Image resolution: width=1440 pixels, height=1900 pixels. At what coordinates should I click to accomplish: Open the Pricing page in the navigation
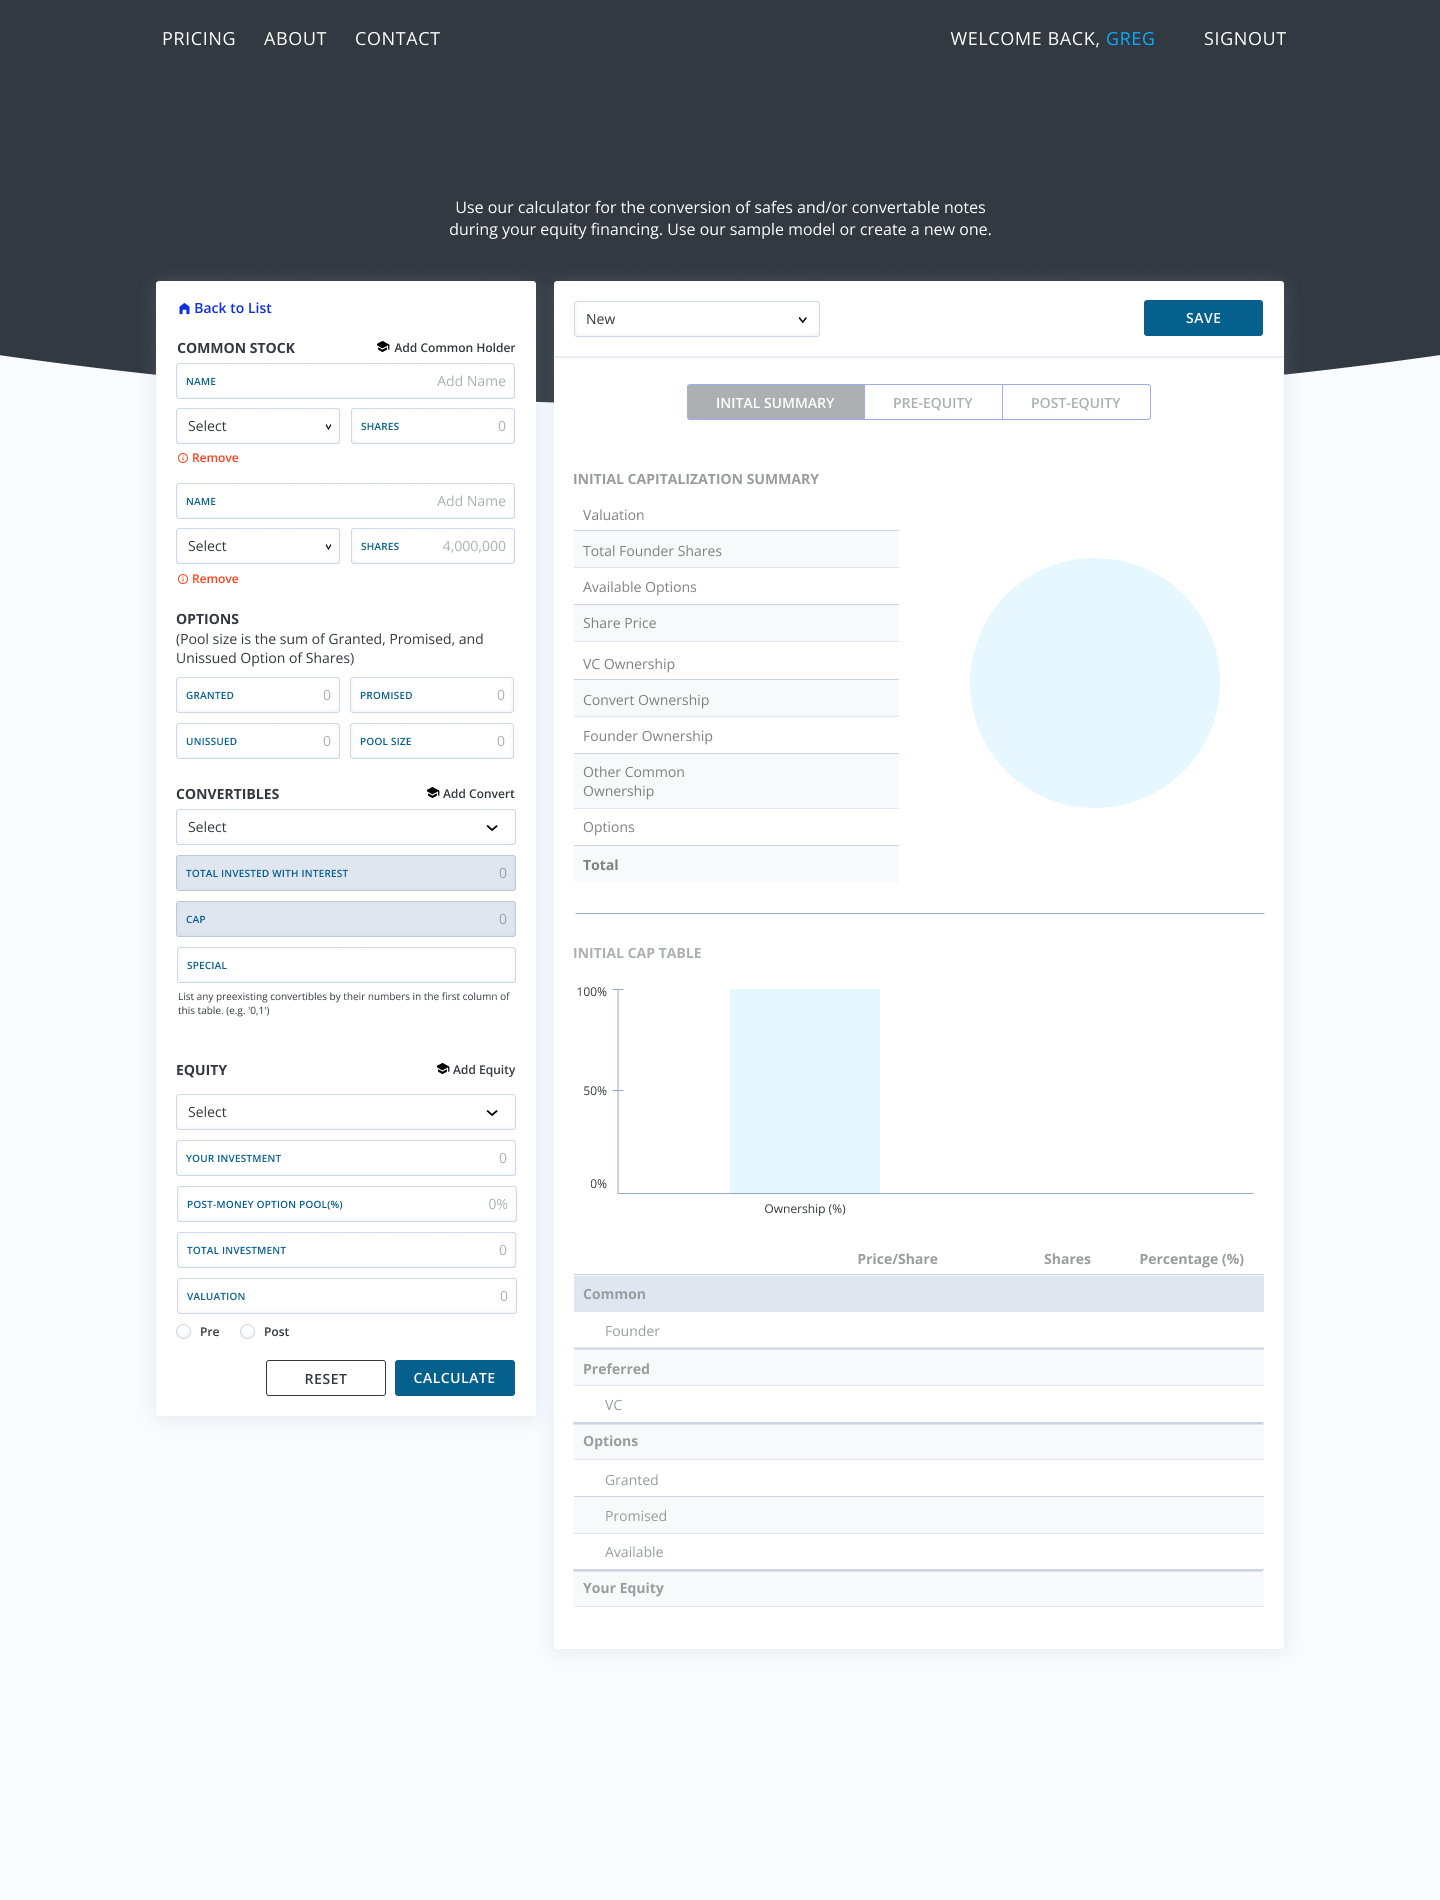click(199, 39)
